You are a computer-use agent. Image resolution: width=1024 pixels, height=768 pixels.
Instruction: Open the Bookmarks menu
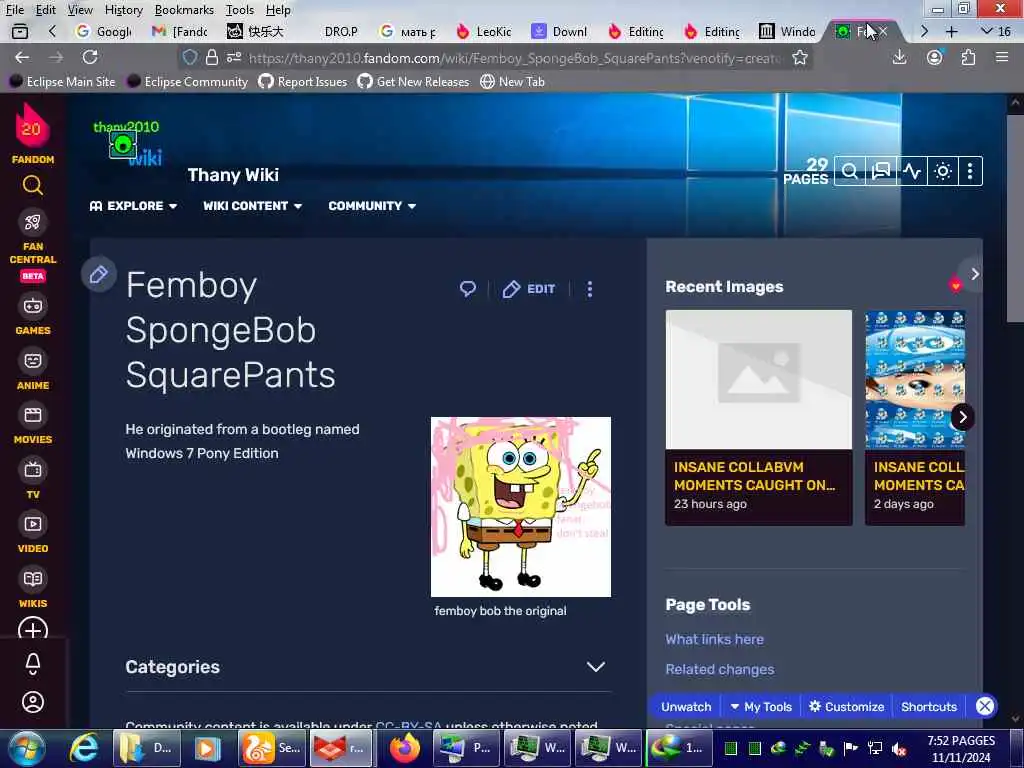pos(184,10)
